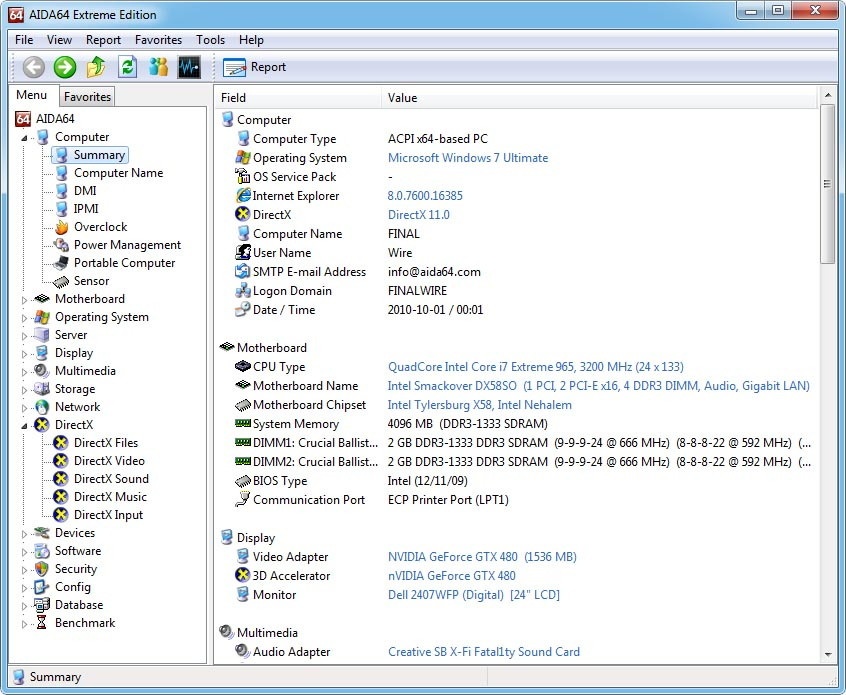Click the grey Back navigation arrow

(34, 67)
